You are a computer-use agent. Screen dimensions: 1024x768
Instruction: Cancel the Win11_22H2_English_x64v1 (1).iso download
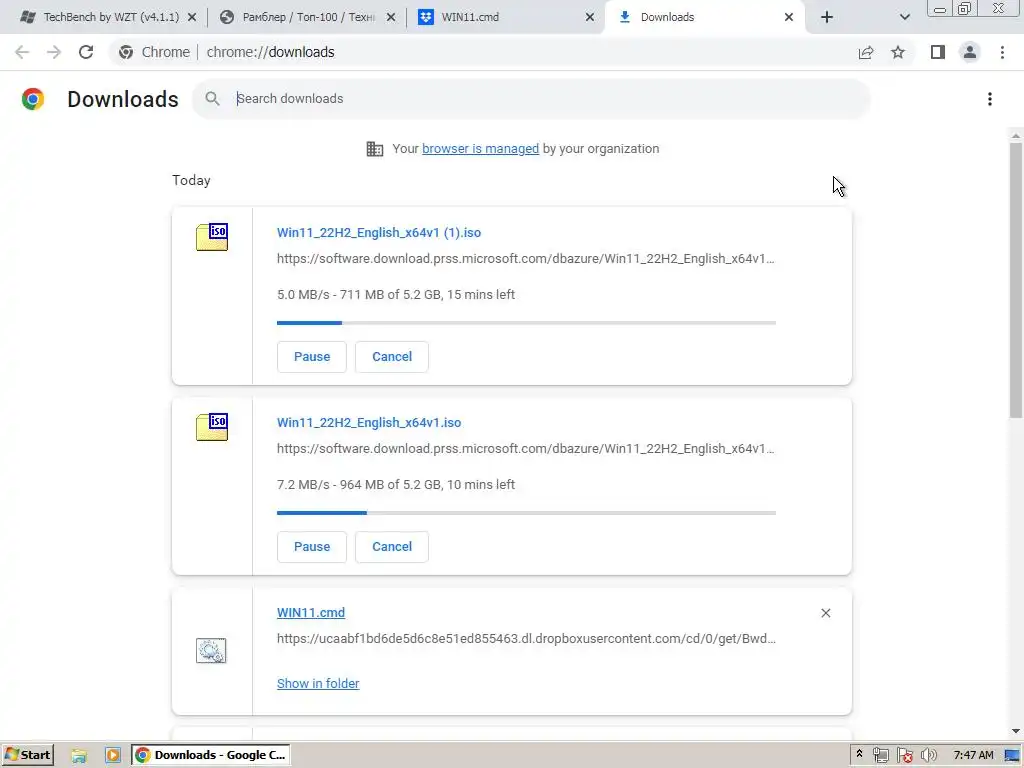point(392,357)
